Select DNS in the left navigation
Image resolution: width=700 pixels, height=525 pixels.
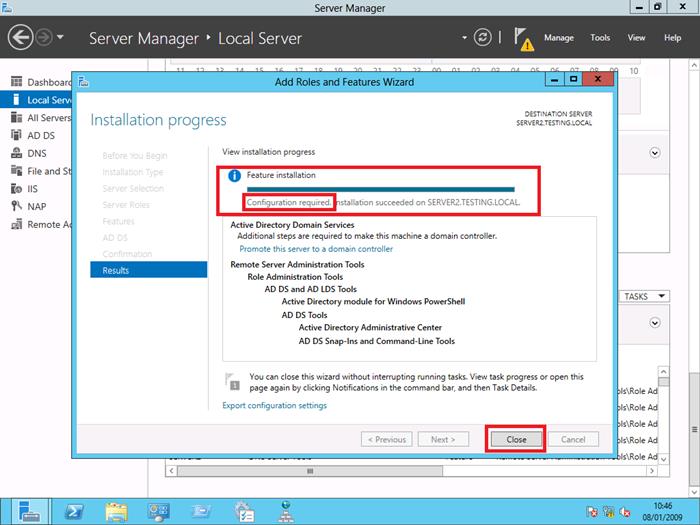[x=37, y=154]
